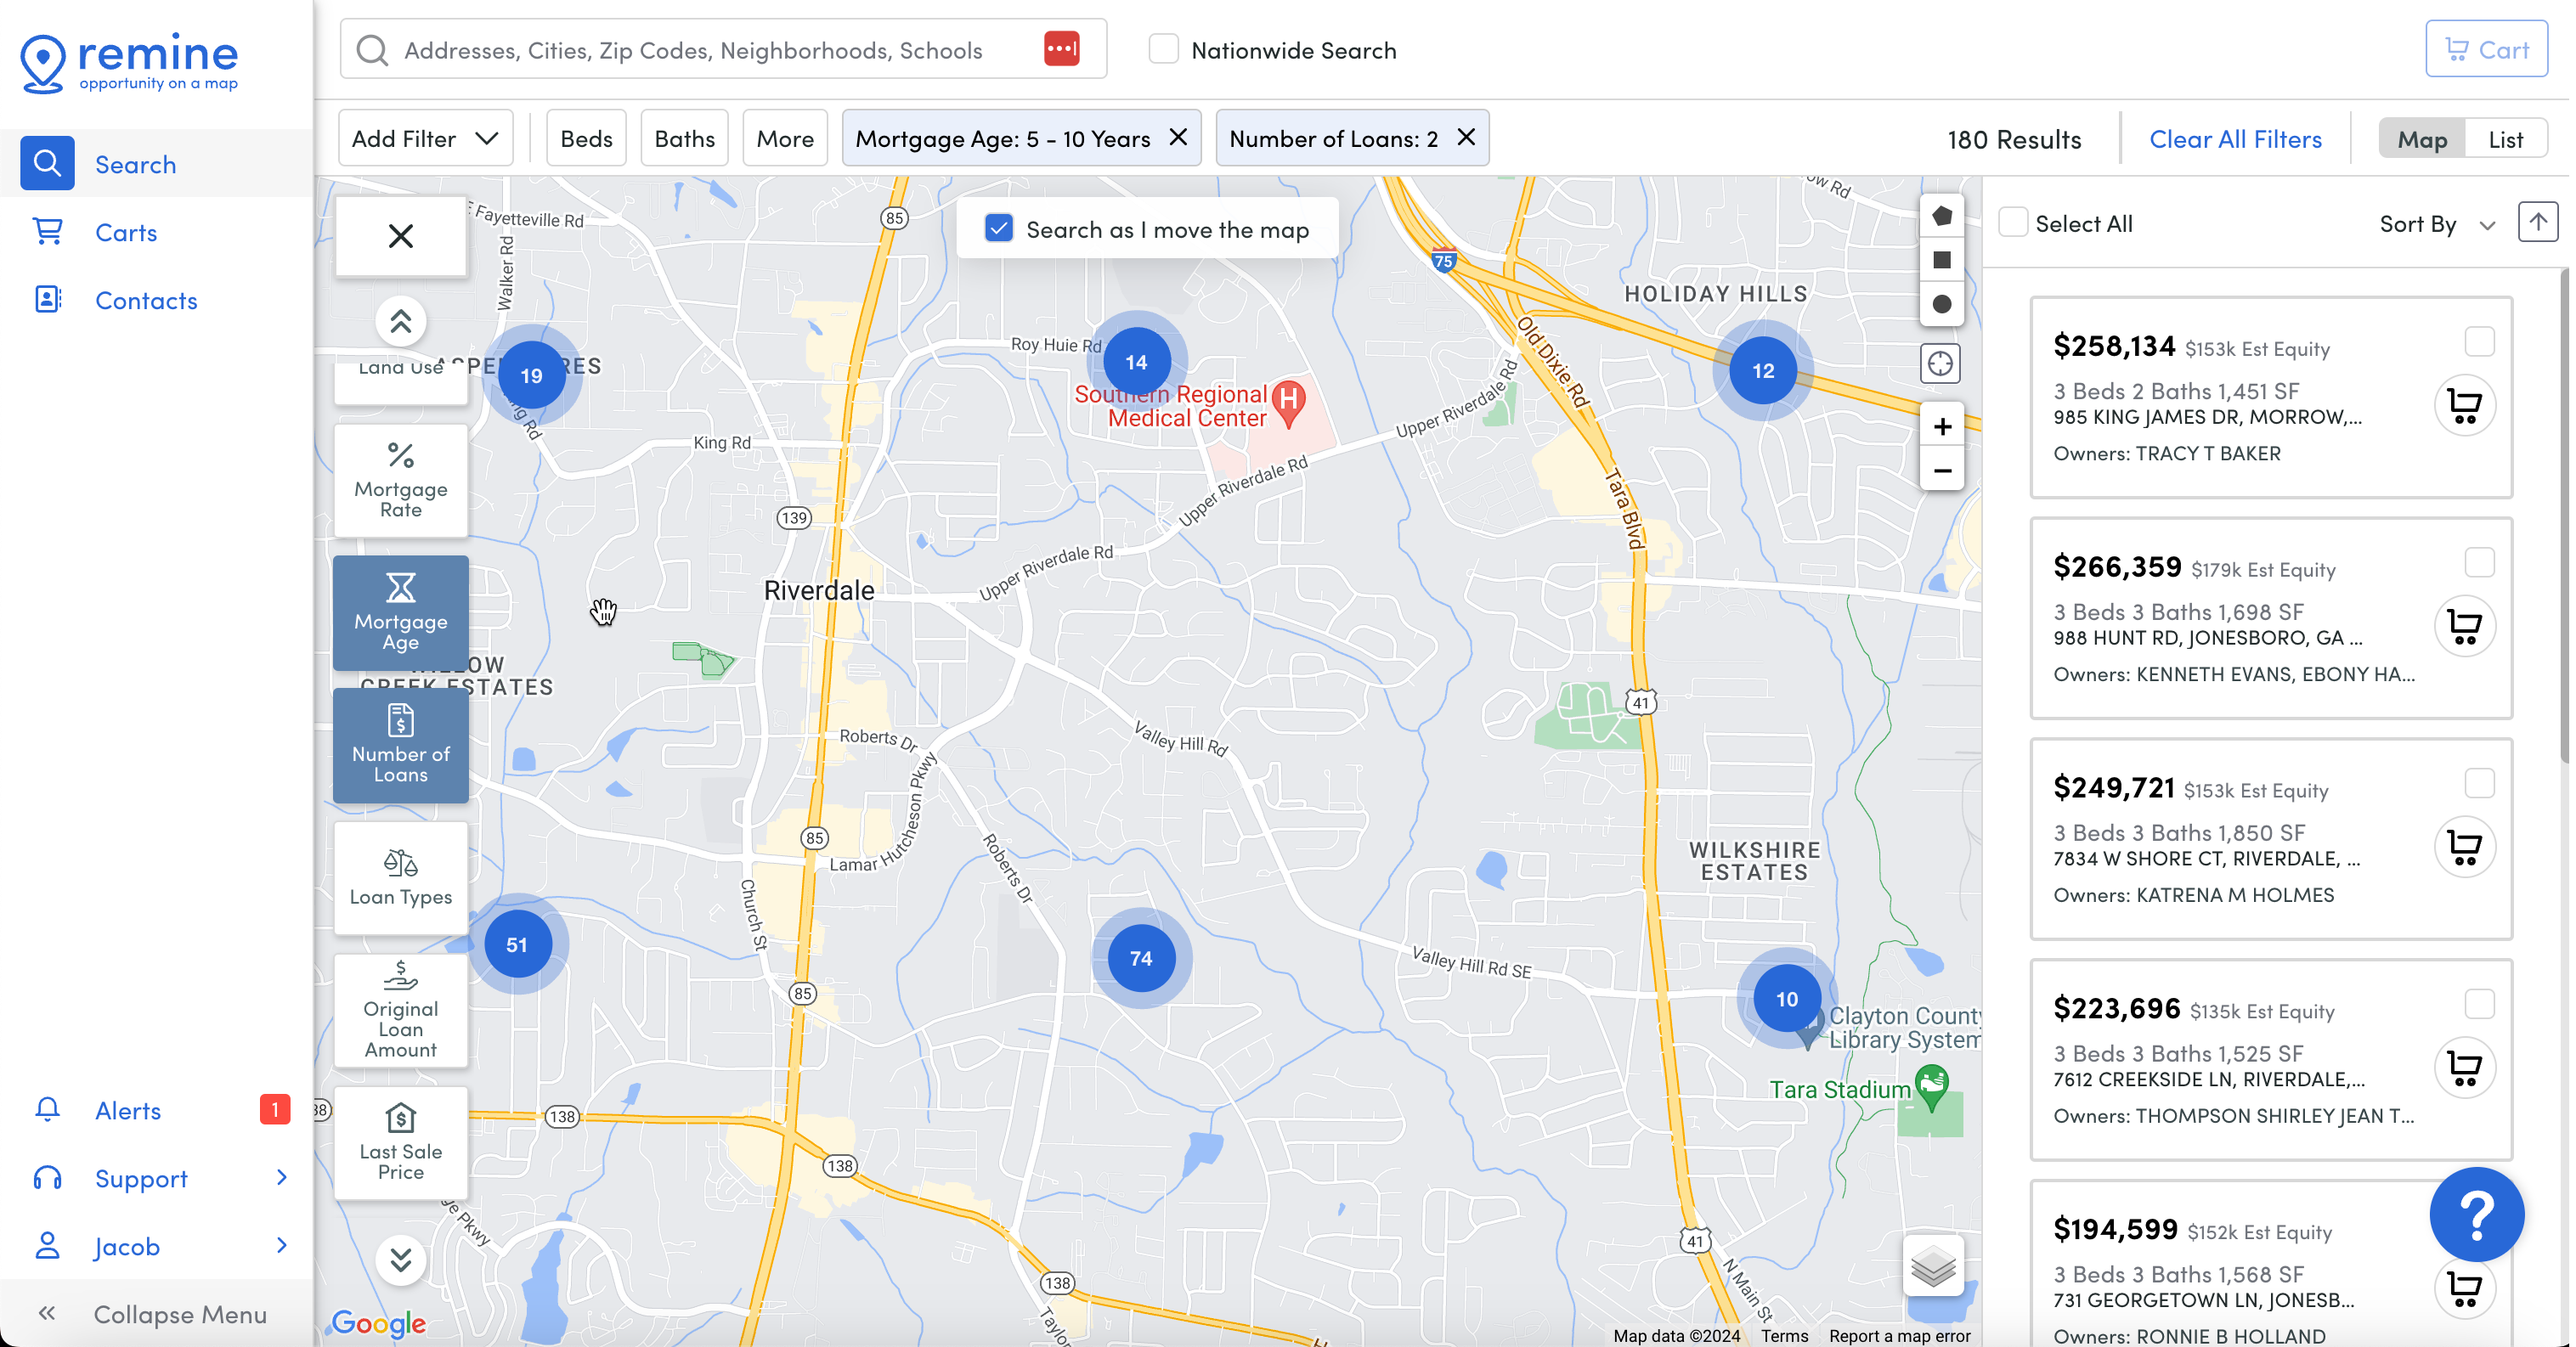Add 7834 W Shore Ct to cart

[x=2465, y=848]
